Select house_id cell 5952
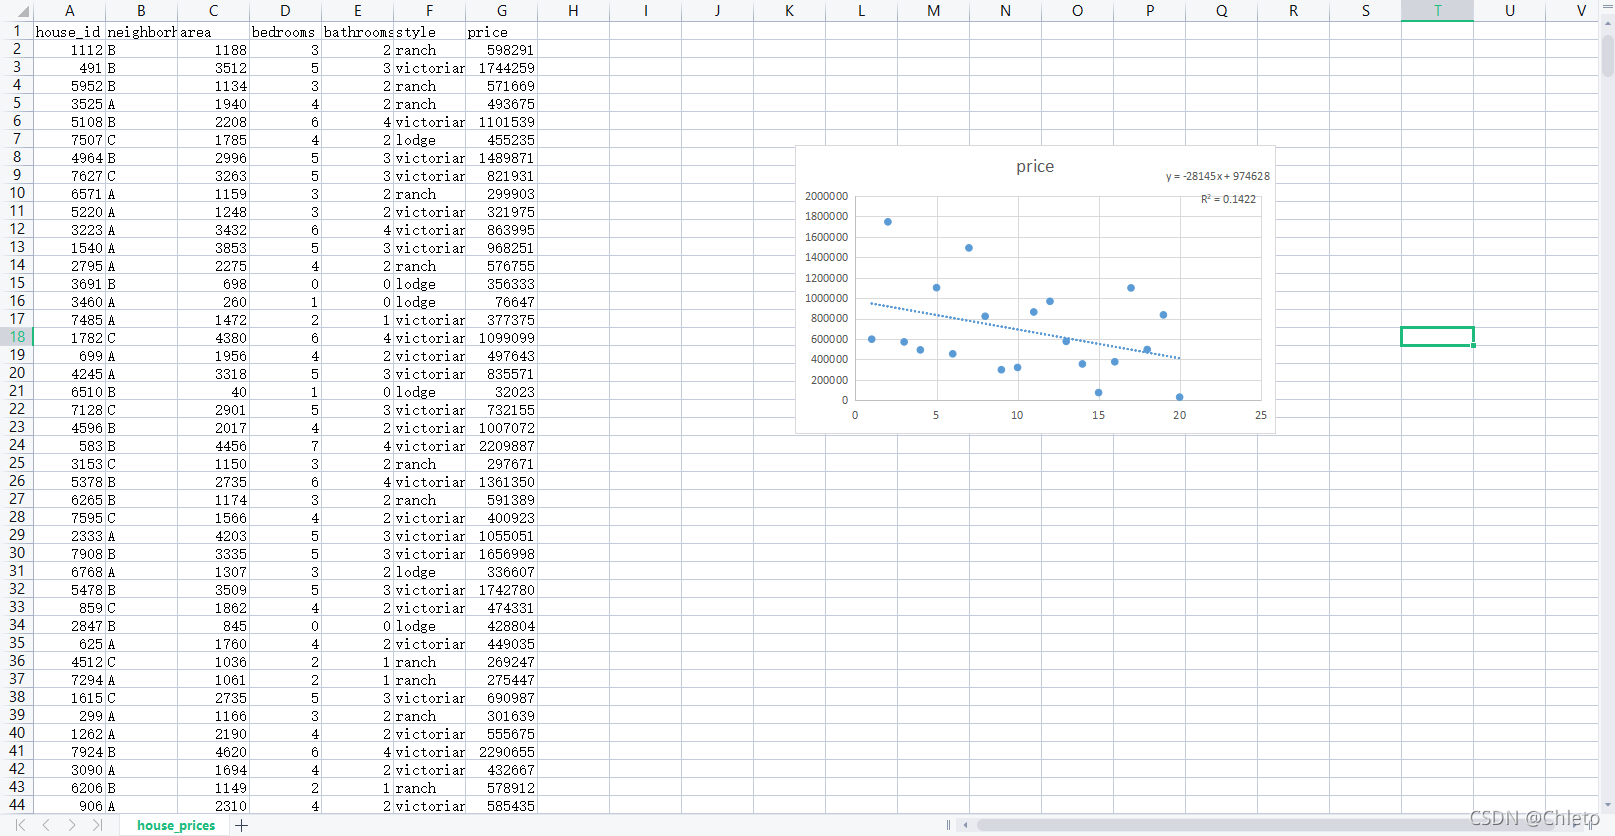Screen dimensions: 1615x836 (69, 86)
